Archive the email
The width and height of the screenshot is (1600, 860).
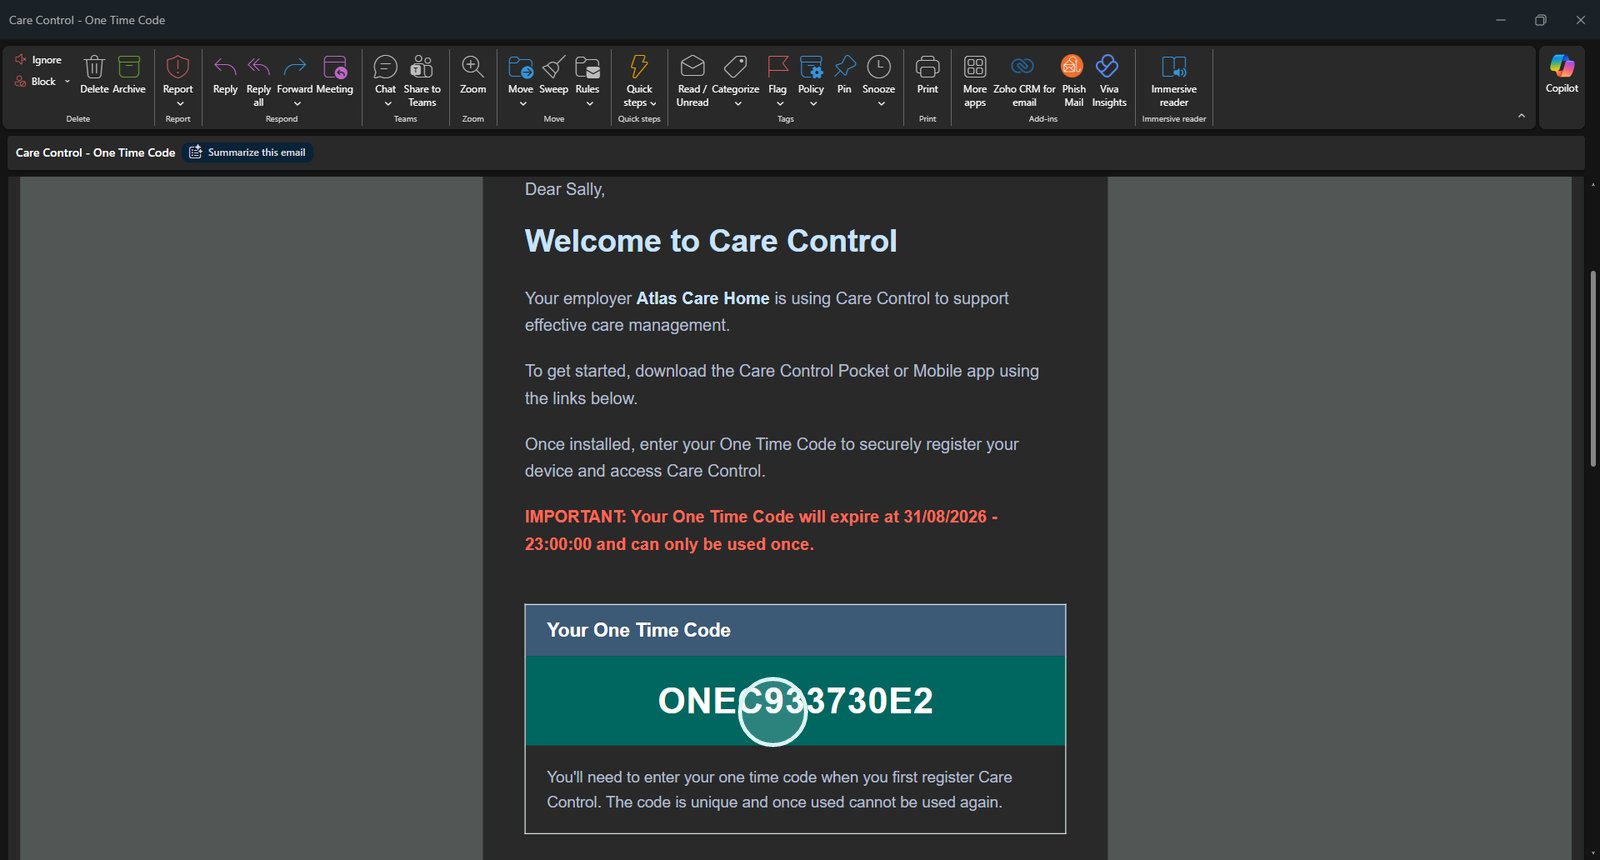pyautogui.click(x=129, y=67)
